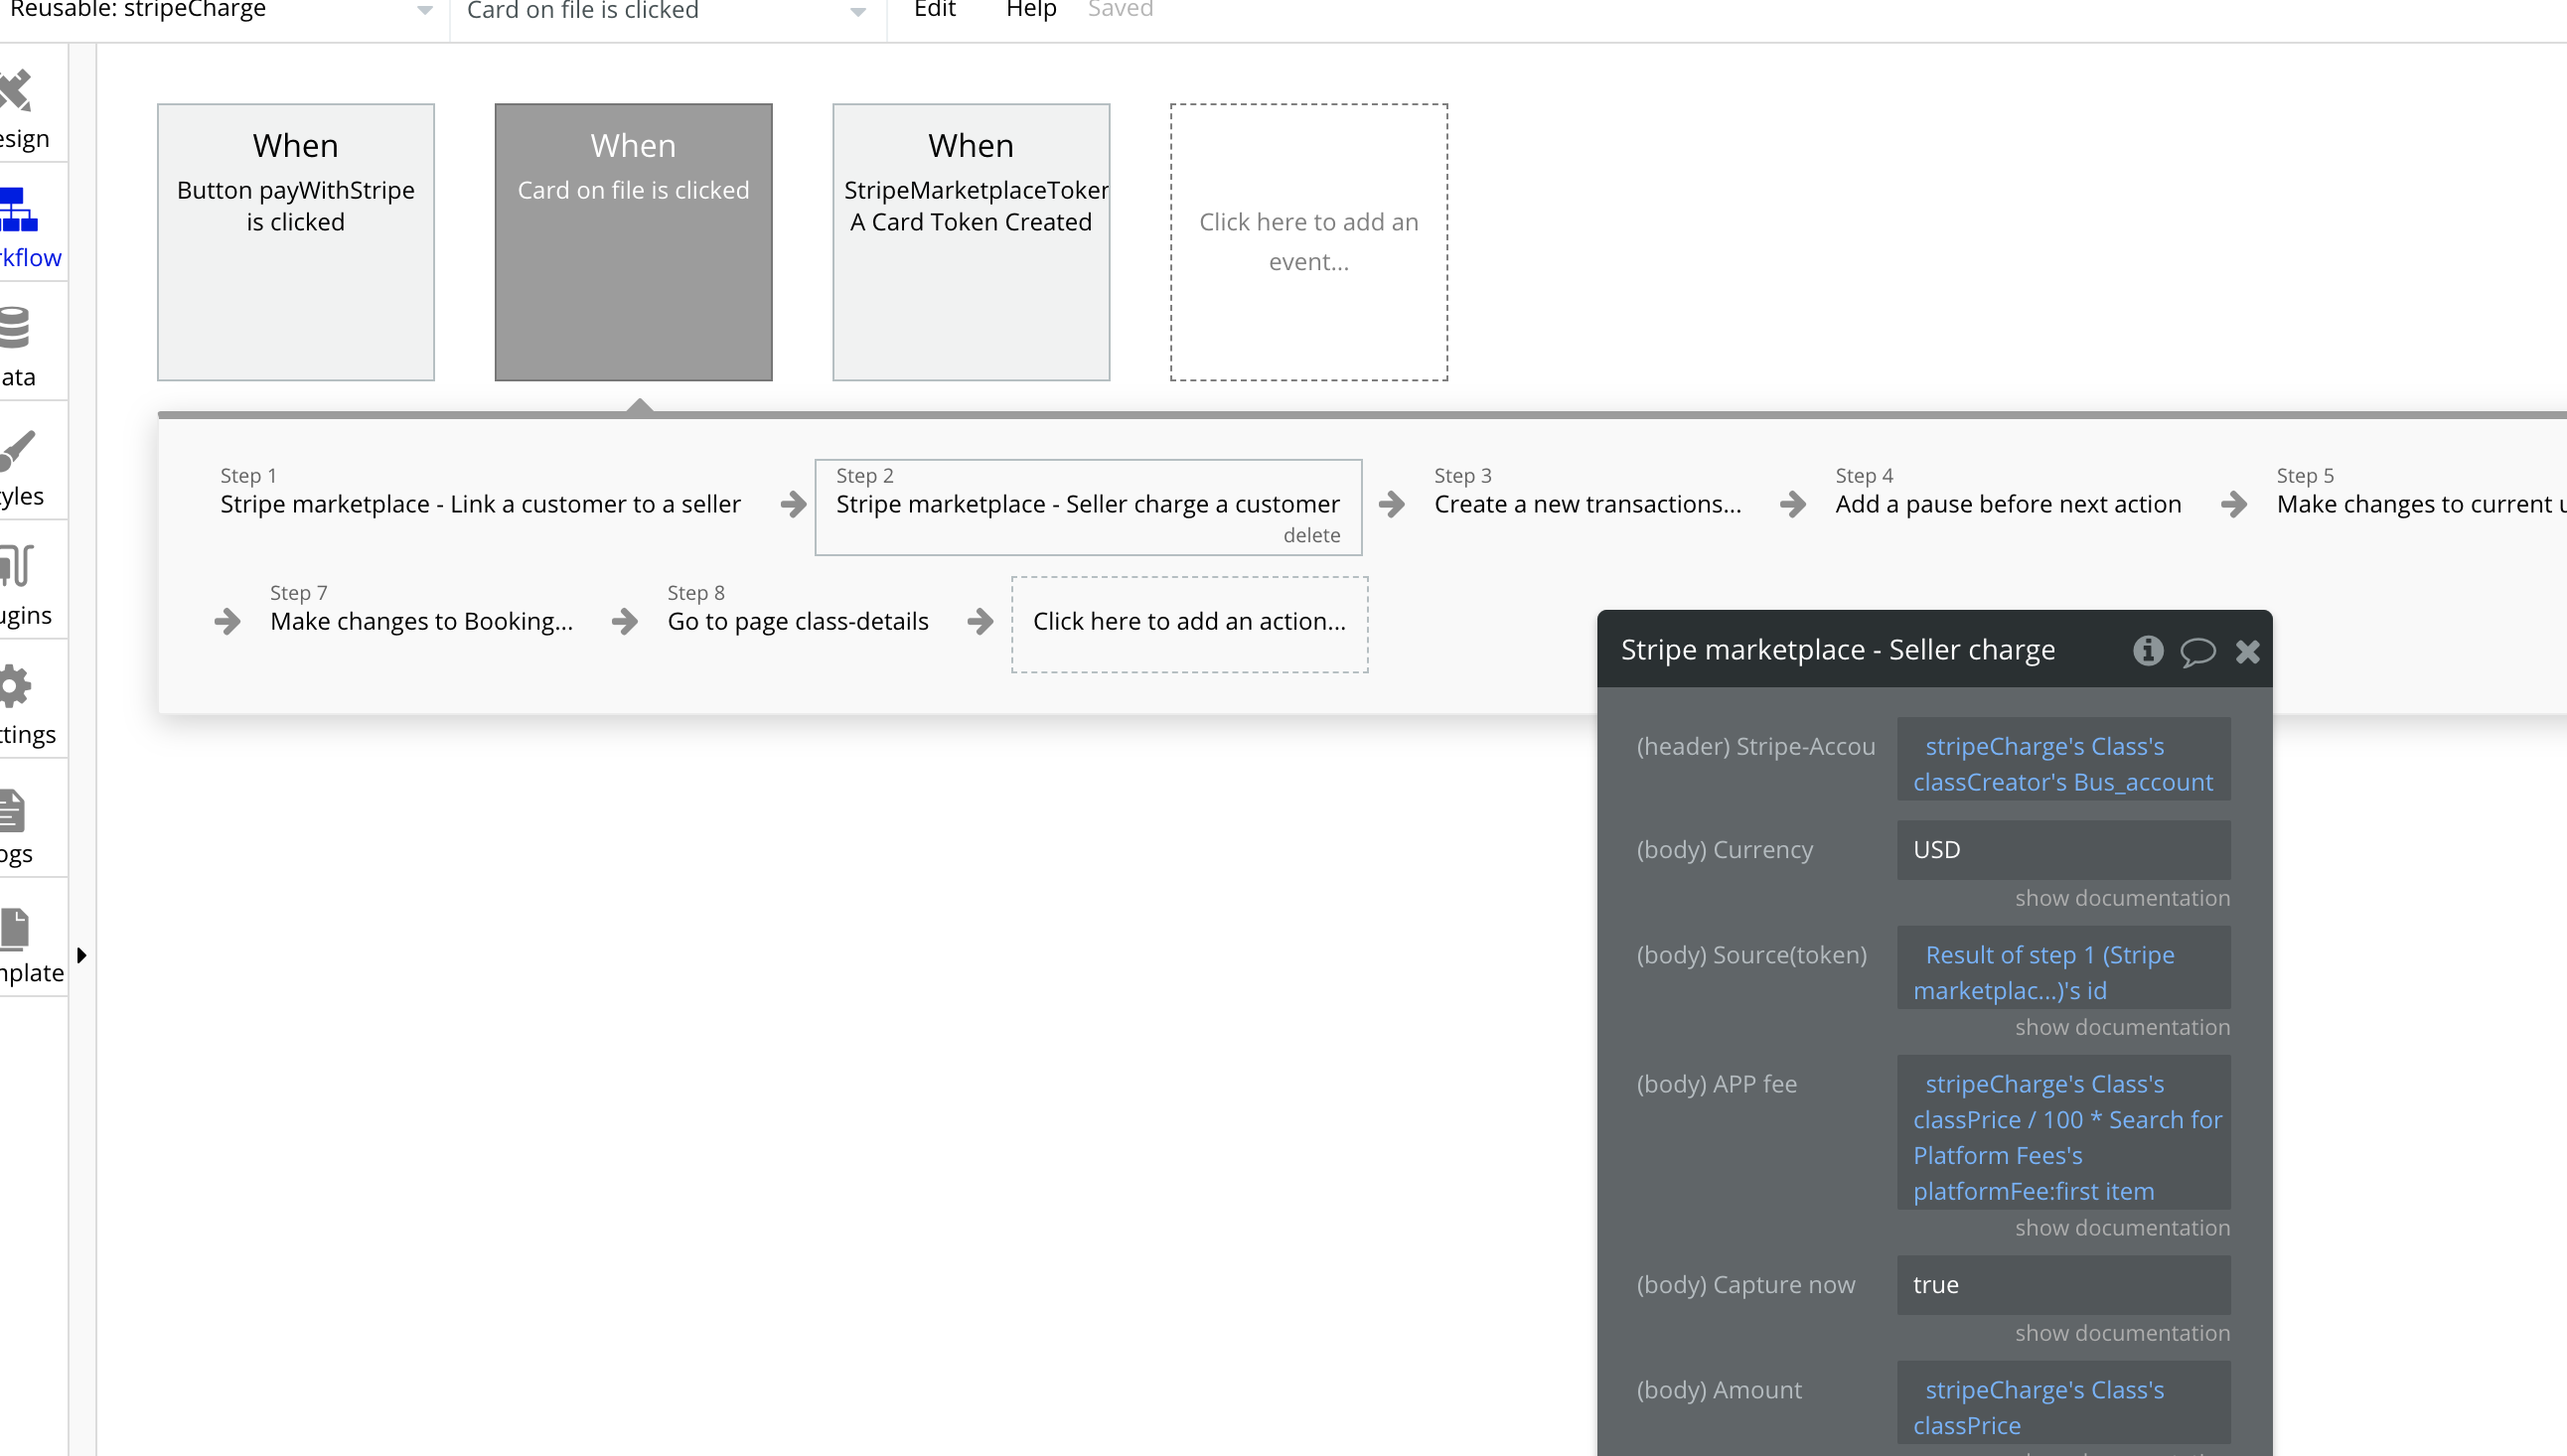Select the Card on file is clicked event

[634, 242]
